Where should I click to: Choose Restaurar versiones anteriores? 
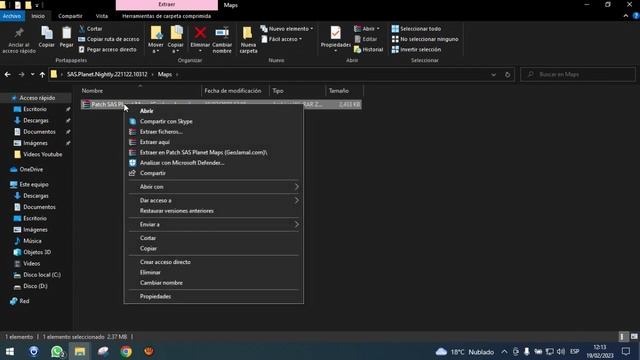tap(213, 211)
